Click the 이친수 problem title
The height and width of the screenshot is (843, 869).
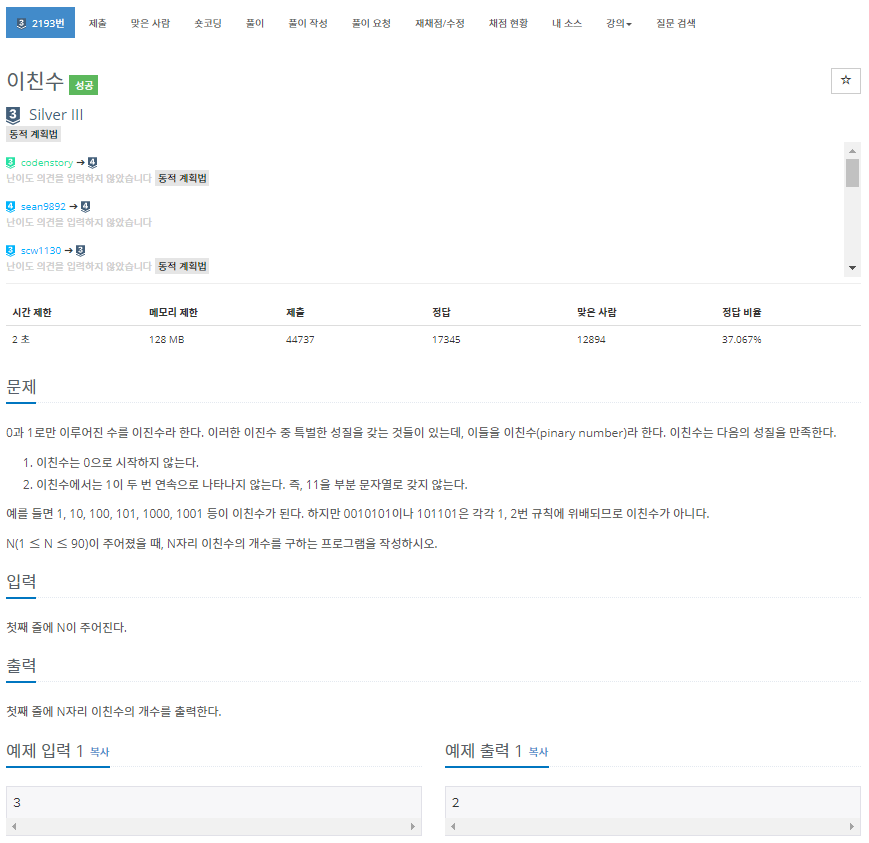[35, 81]
